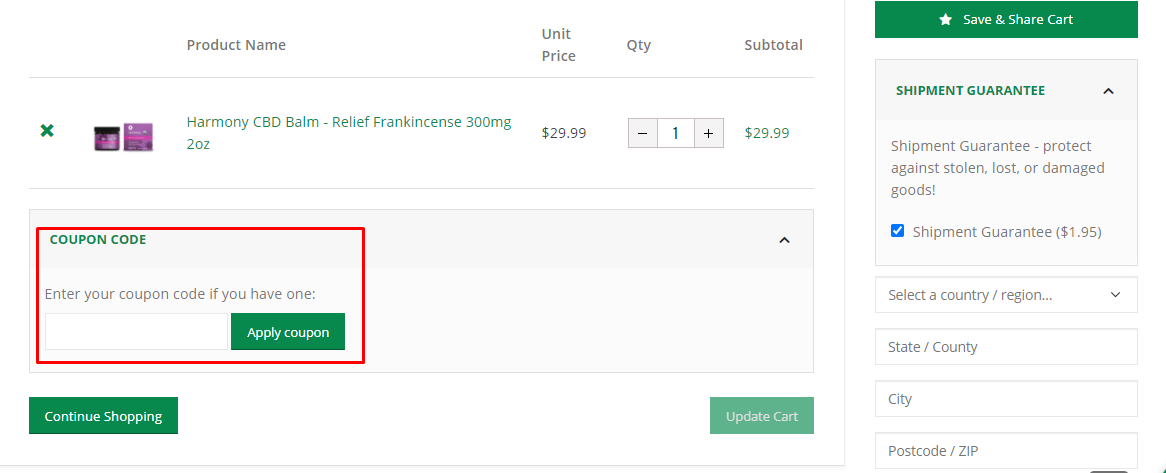Click the coupon code text field
The height and width of the screenshot is (473, 1166).
(136, 332)
